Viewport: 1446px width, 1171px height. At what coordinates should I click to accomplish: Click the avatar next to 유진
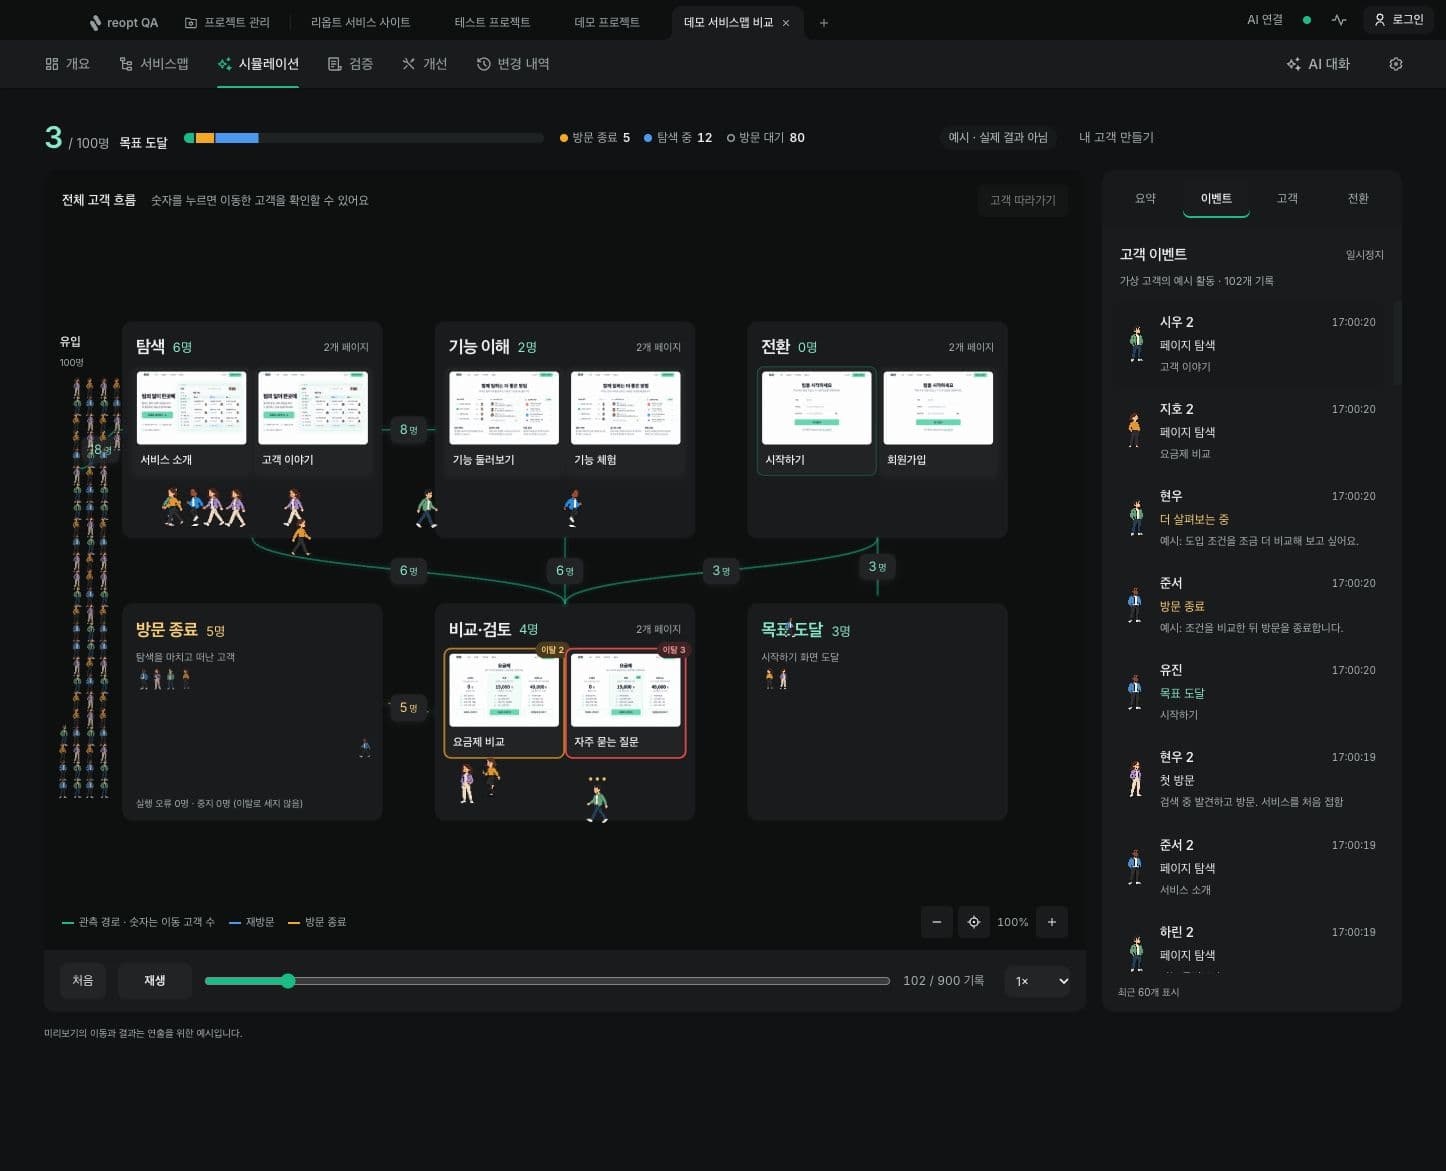click(x=1135, y=691)
